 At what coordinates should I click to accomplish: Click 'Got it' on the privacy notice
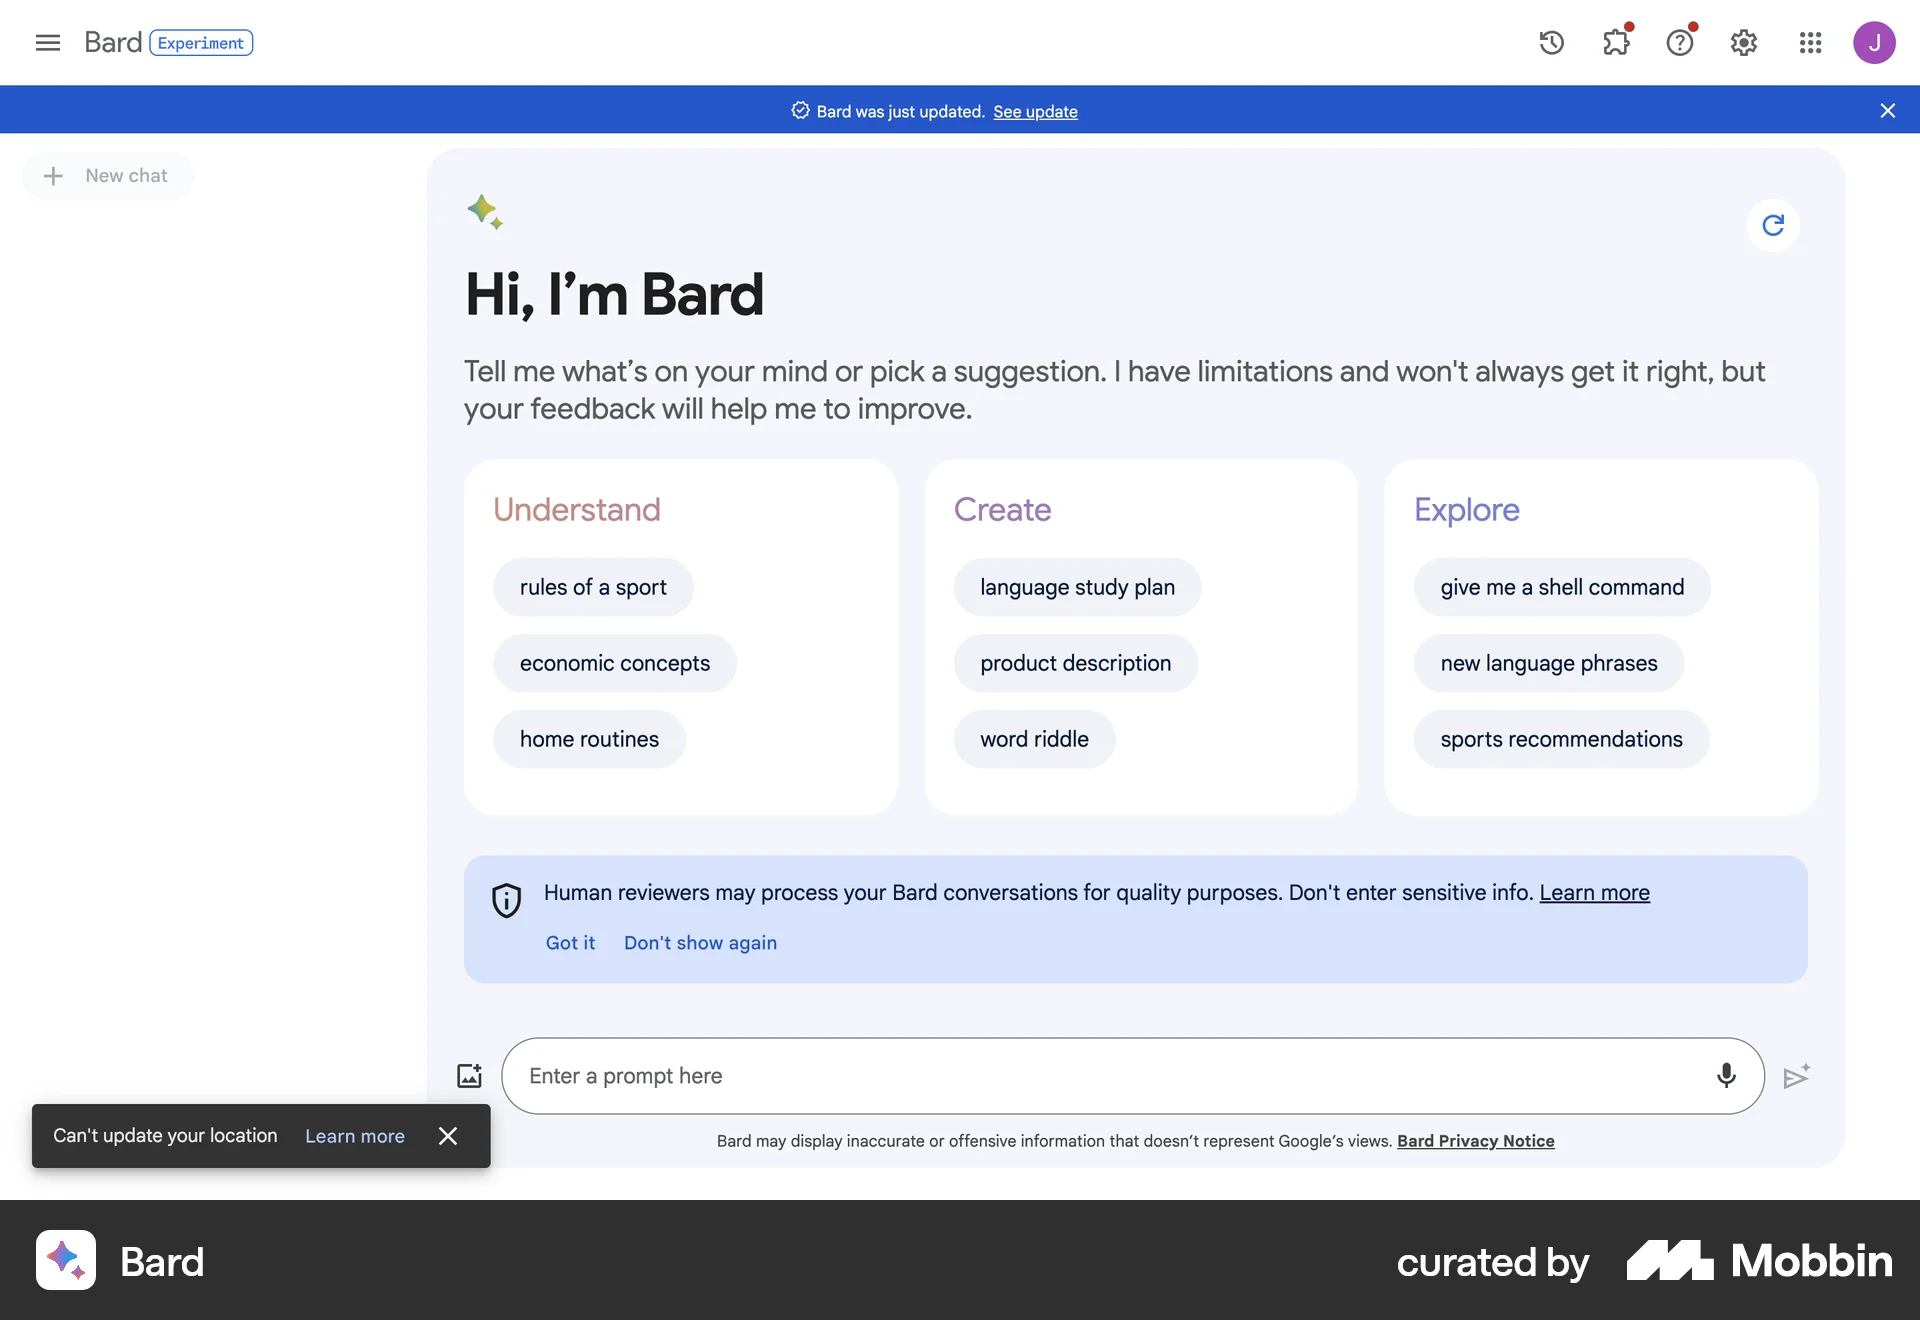pos(570,942)
